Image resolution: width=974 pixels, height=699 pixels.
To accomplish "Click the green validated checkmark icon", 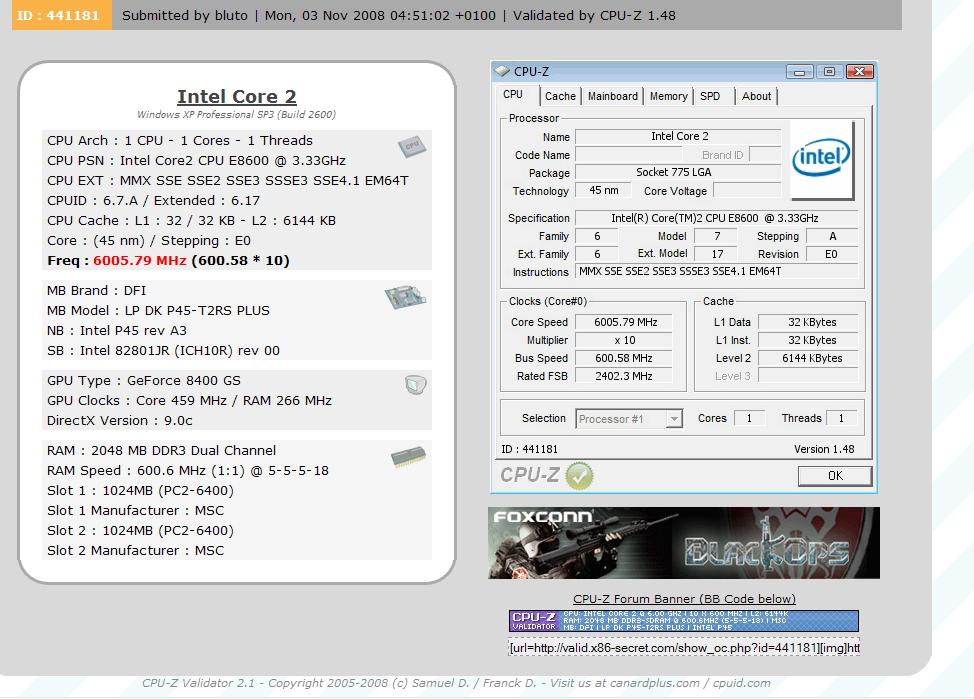I will click(x=580, y=476).
